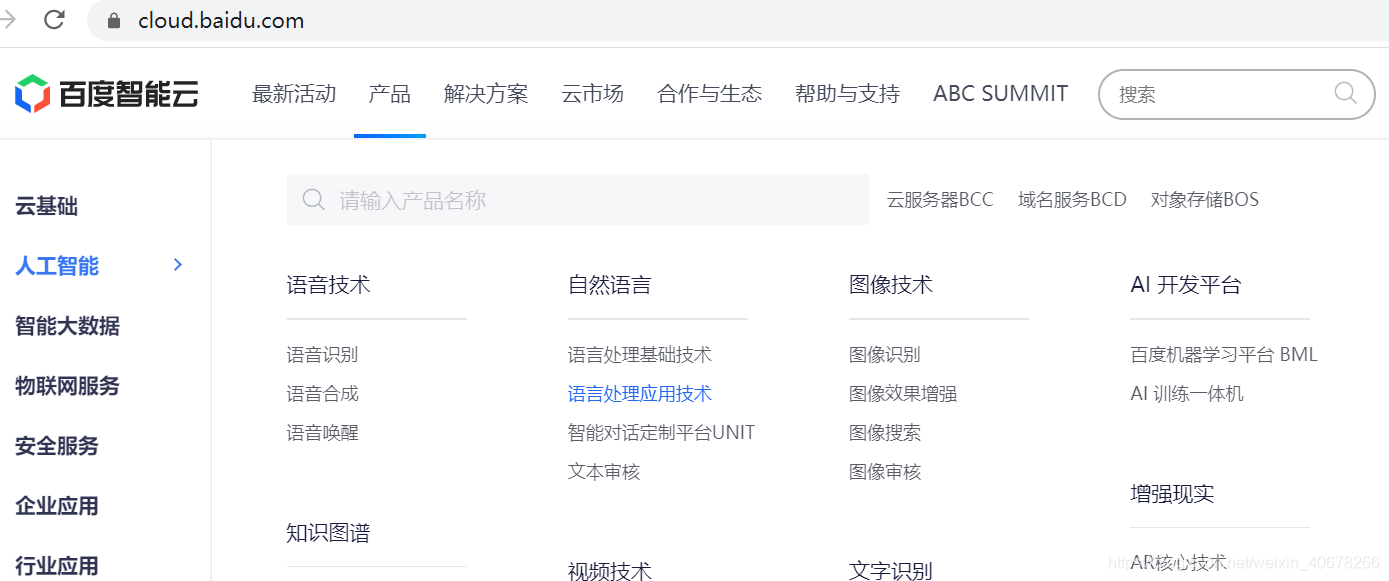Click the browser reload icon
The width and height of the screenshot is (1389, 581).
(x=54, y=20)
